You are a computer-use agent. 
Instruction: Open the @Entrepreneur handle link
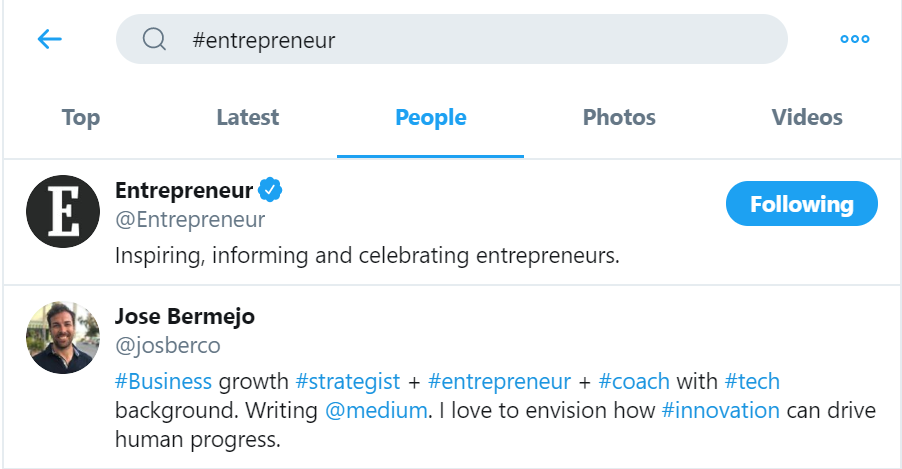point(190,219)
